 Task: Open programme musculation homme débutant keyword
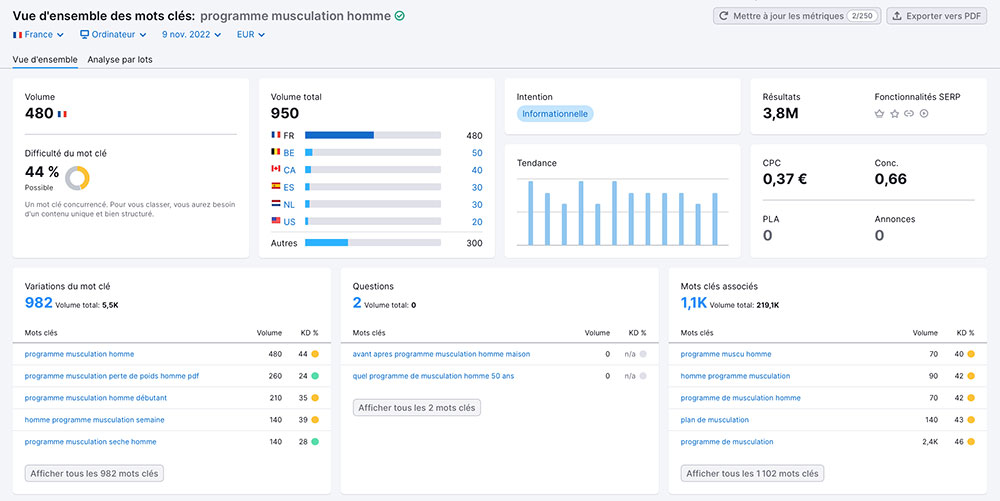(96, 398)
